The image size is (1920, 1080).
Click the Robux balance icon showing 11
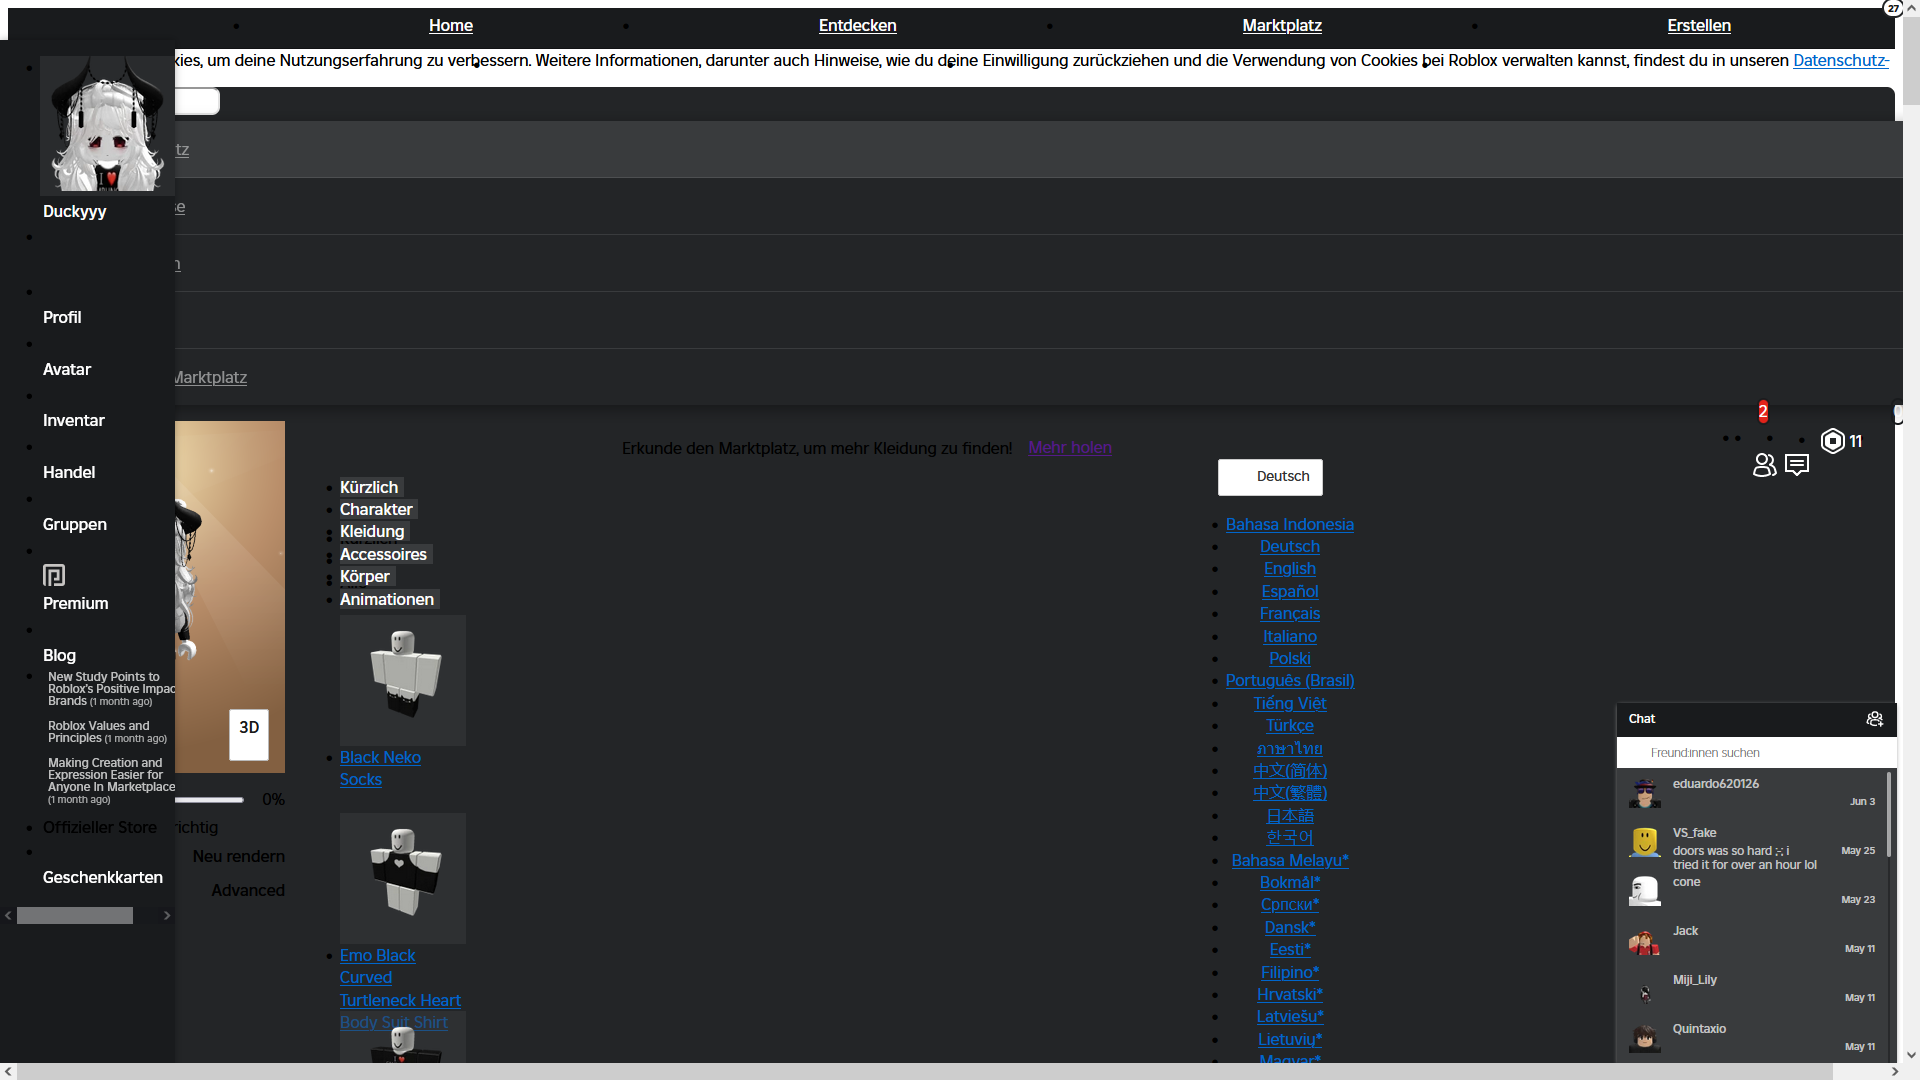(x=1831, y=441)
